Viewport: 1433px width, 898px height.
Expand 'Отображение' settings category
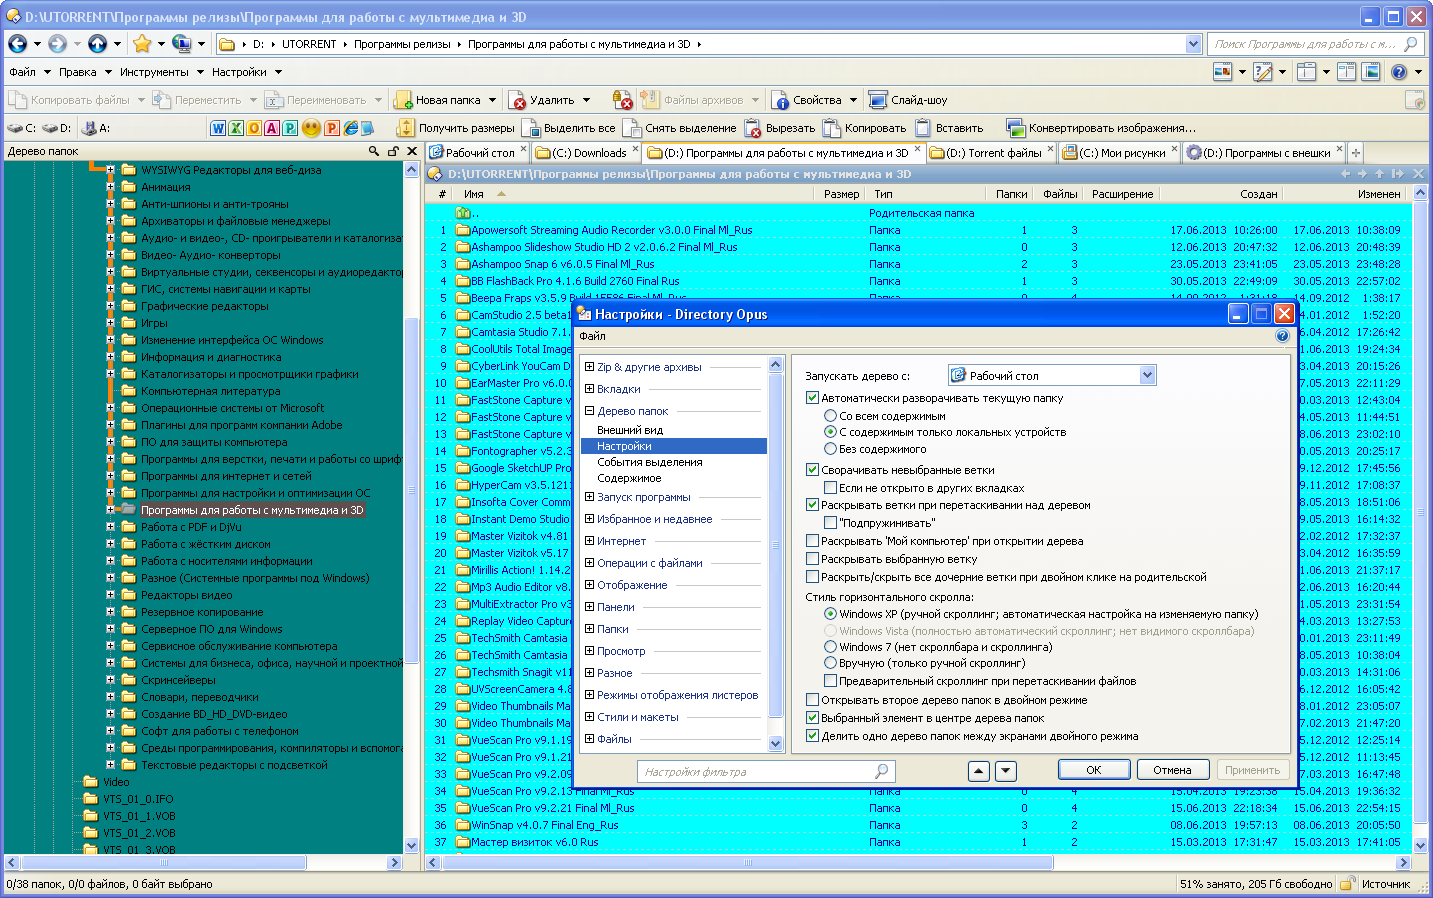click(x=590, y=585)
